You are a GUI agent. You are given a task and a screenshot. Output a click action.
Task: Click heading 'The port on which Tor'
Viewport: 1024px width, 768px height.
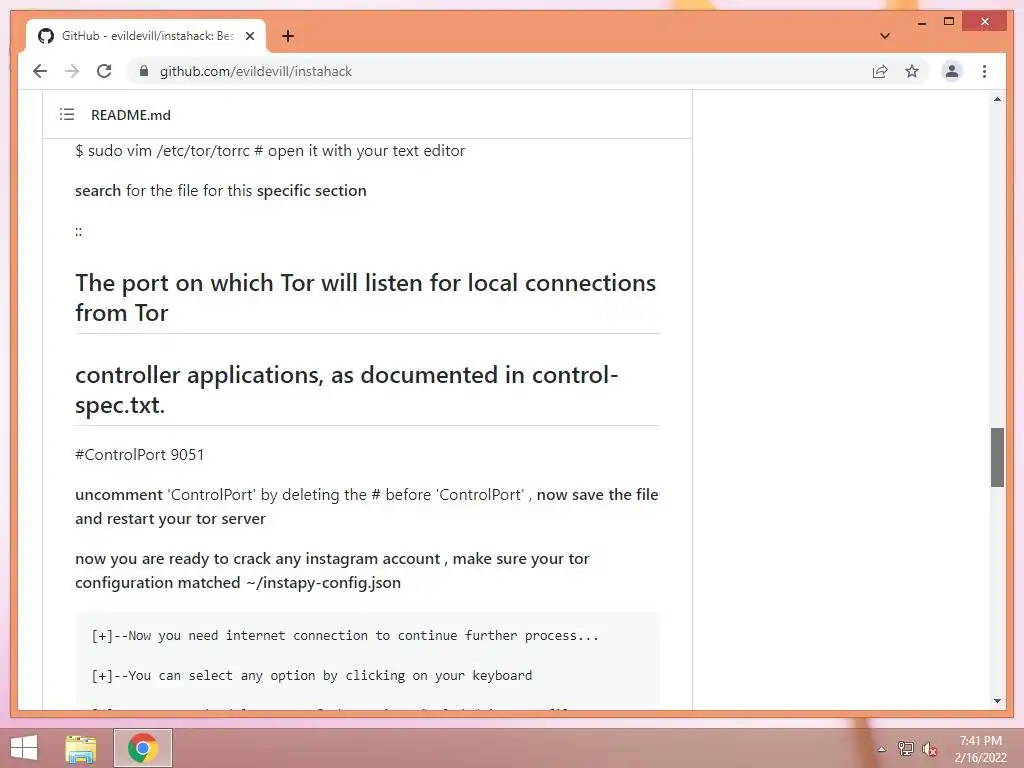click(365, 298)
